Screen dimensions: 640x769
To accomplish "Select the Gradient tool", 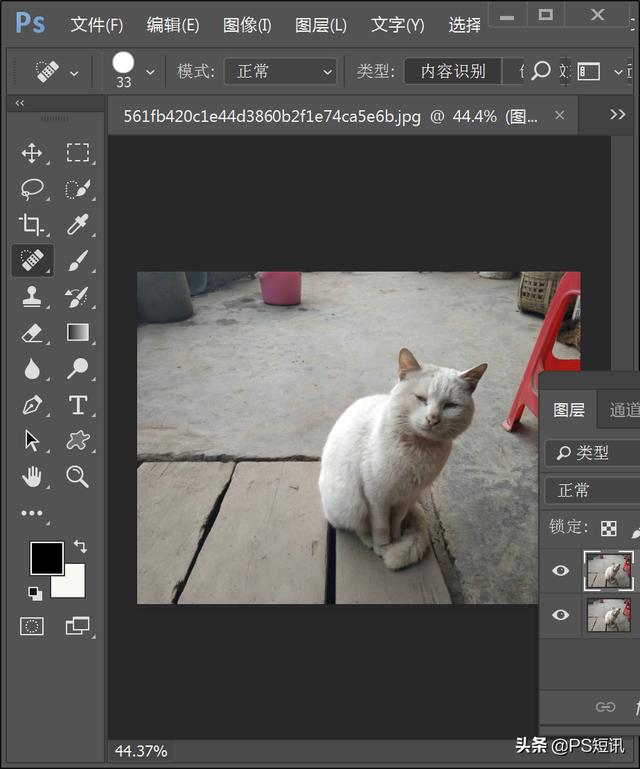I will 78,332.
